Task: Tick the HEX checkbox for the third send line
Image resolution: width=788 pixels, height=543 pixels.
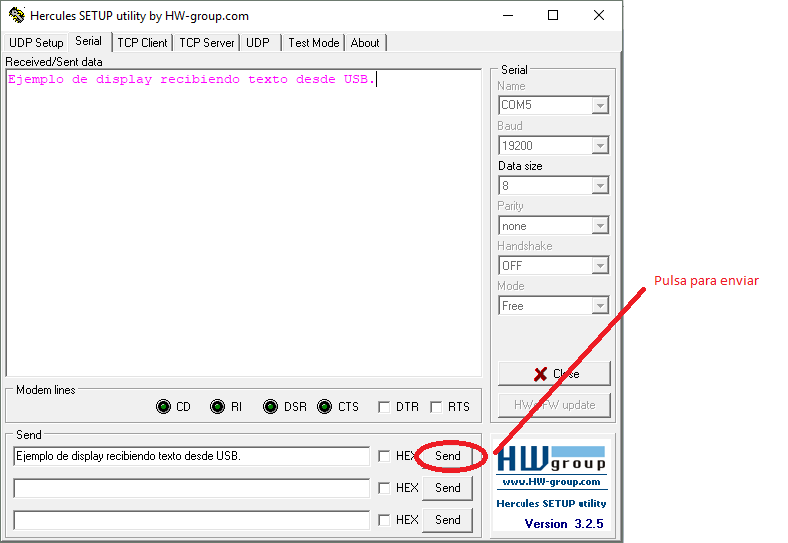Action: tap(384, 520)
